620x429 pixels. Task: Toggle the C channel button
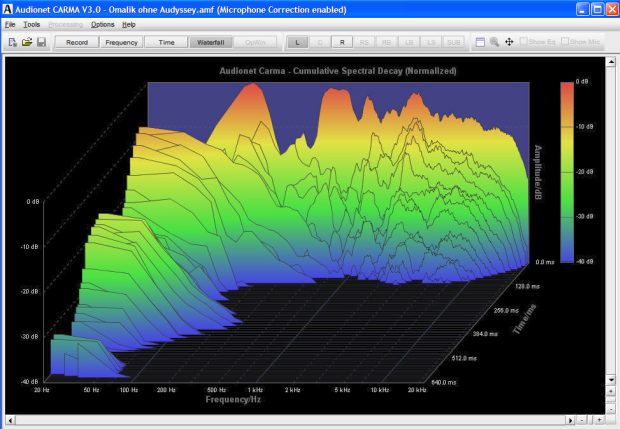click(x=320, y=42)
